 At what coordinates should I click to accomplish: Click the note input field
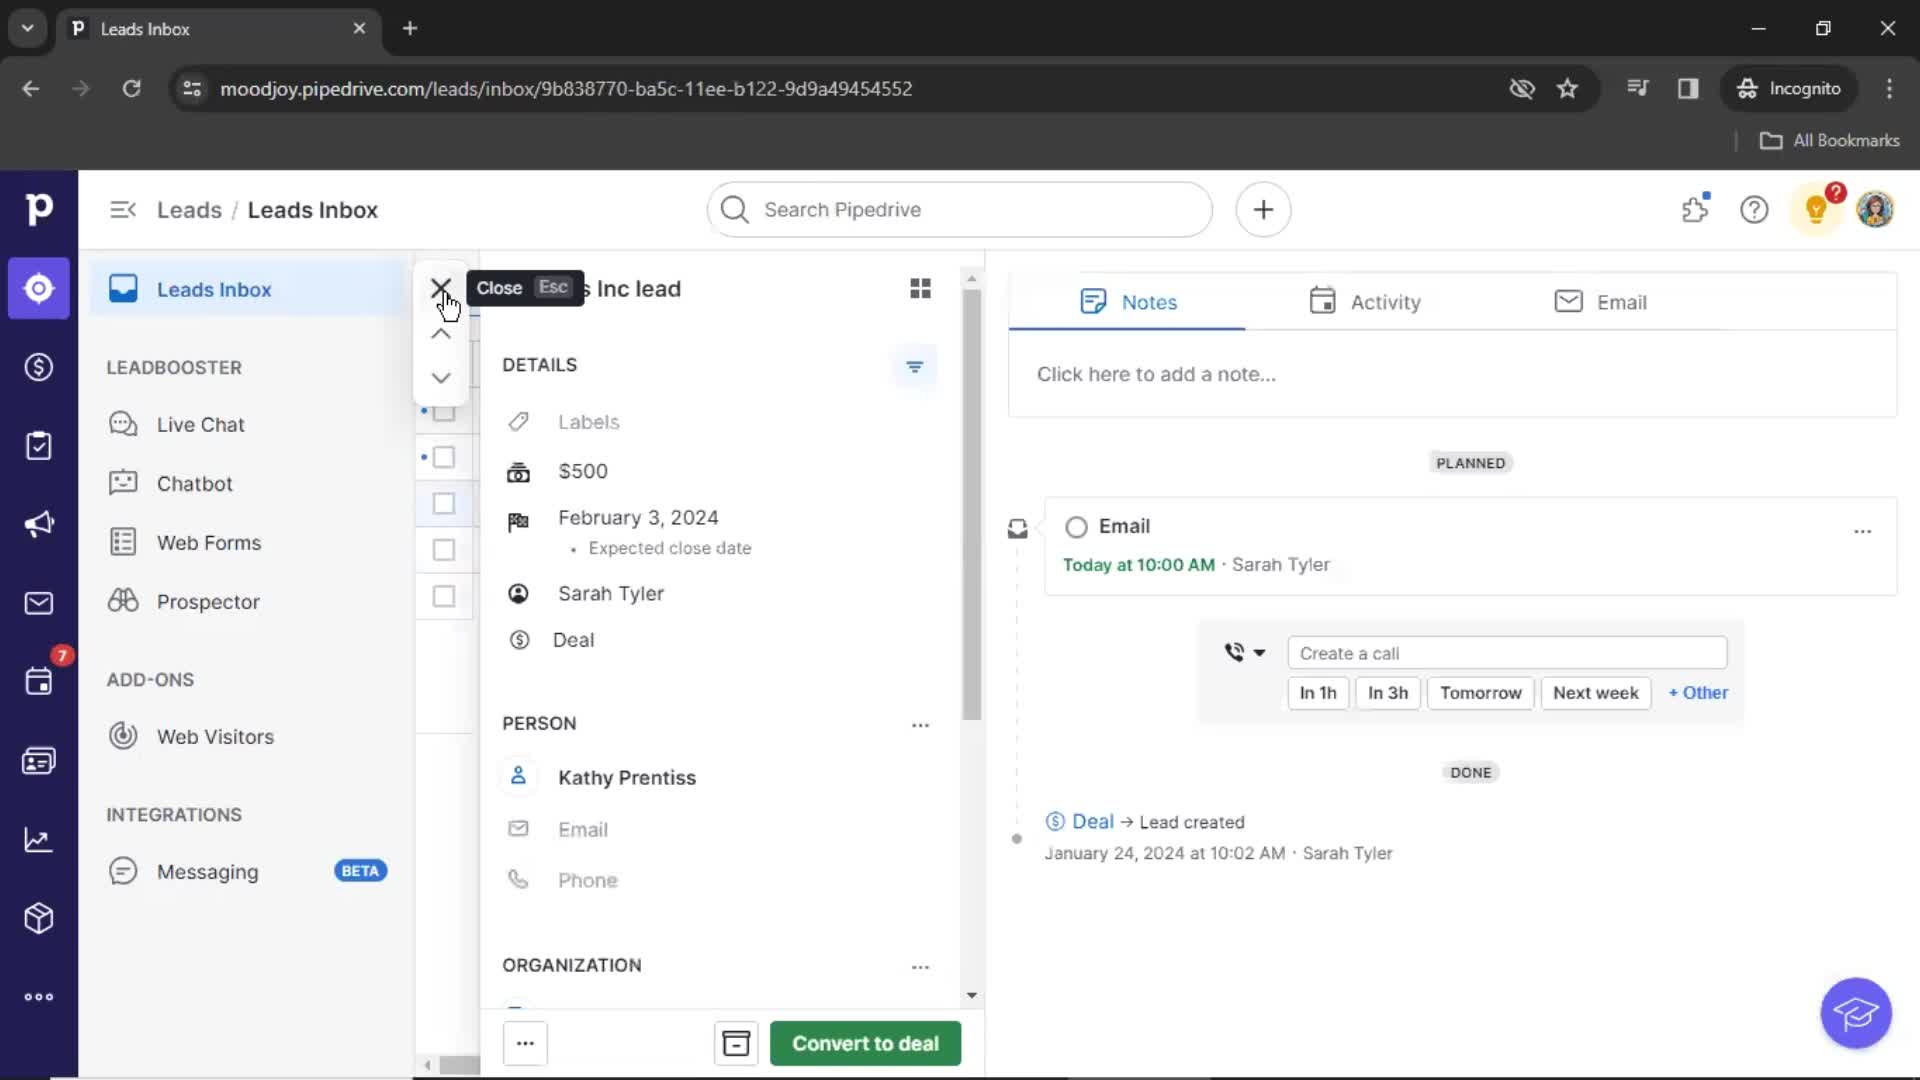point(1155,373)
